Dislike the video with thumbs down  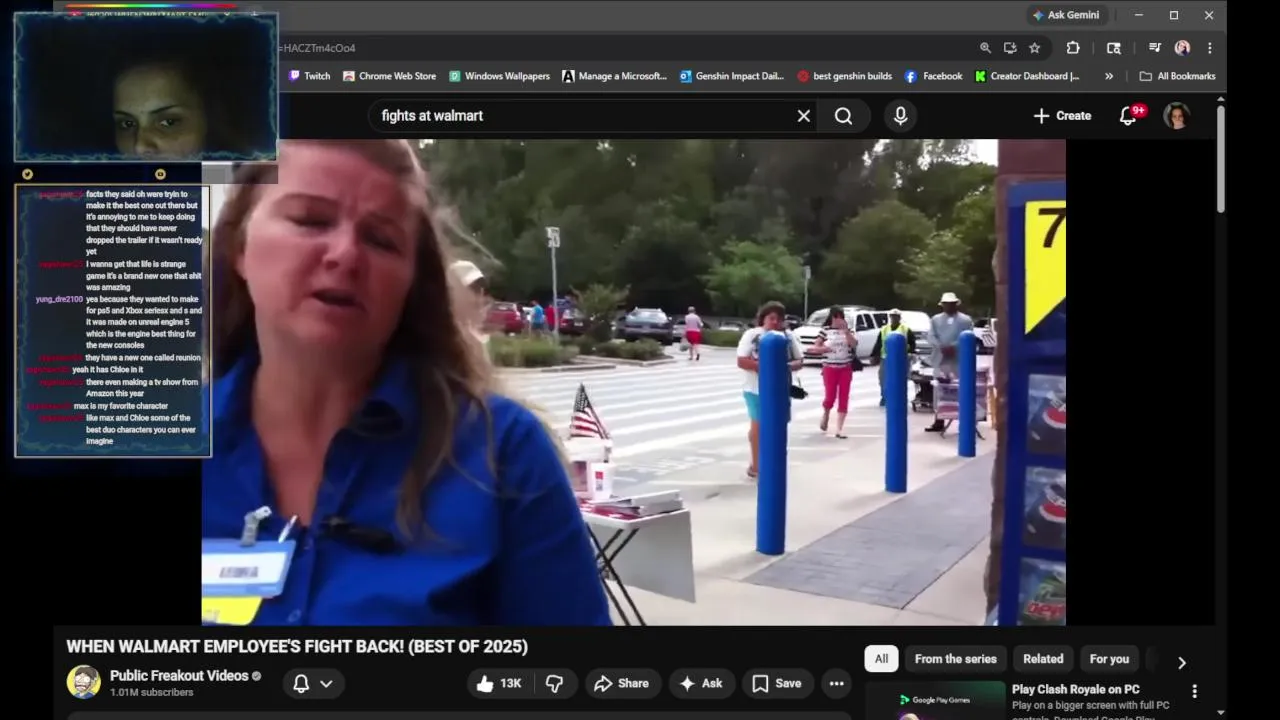click(x=555, y=684)
